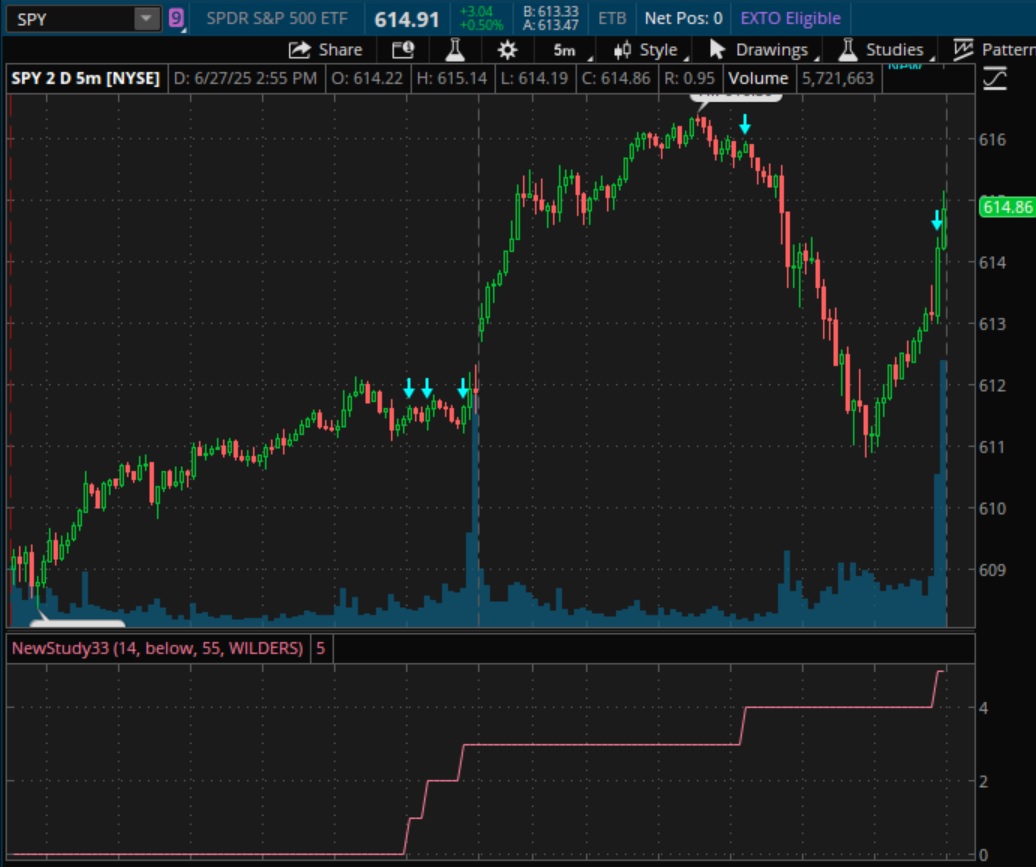Click the 612 price axis label
Image resolution: width=1036 pixels, height=867 pixels.
point(992,385)
